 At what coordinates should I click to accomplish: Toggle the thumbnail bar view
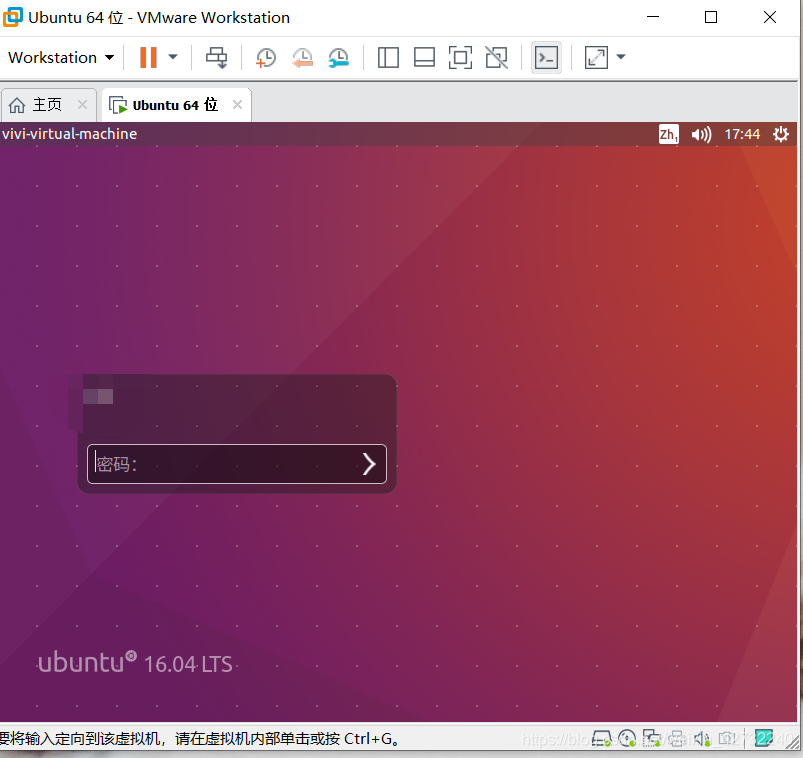point(424,57)
